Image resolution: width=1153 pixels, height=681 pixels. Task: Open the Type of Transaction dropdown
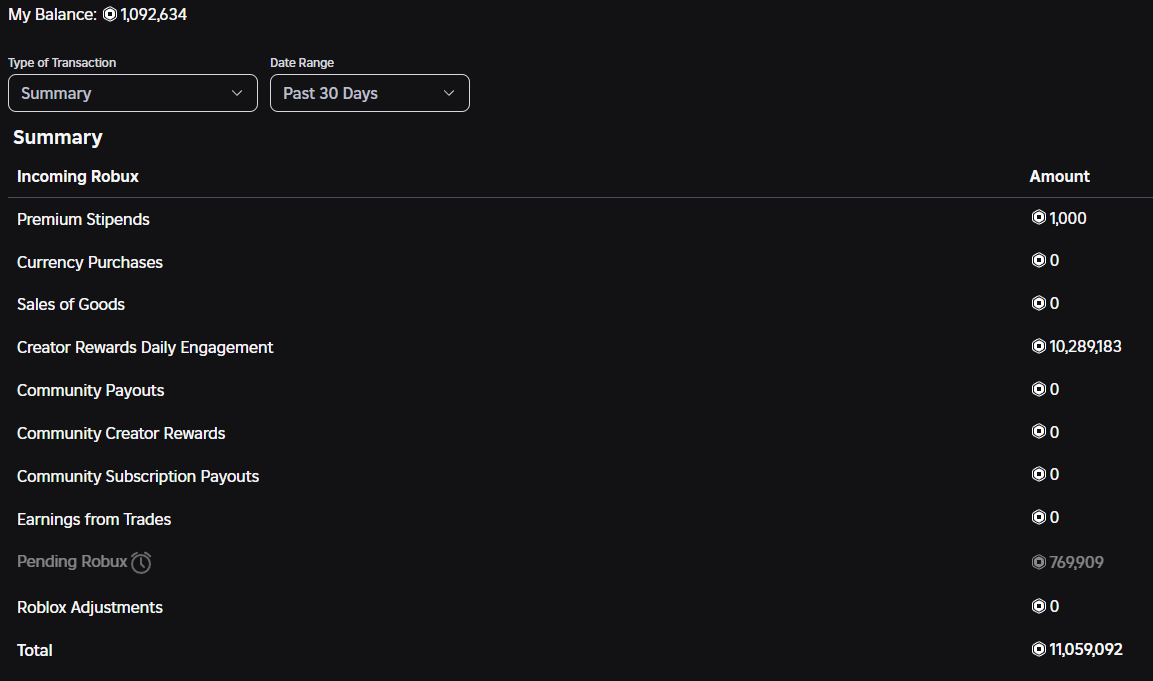(132, 93)
